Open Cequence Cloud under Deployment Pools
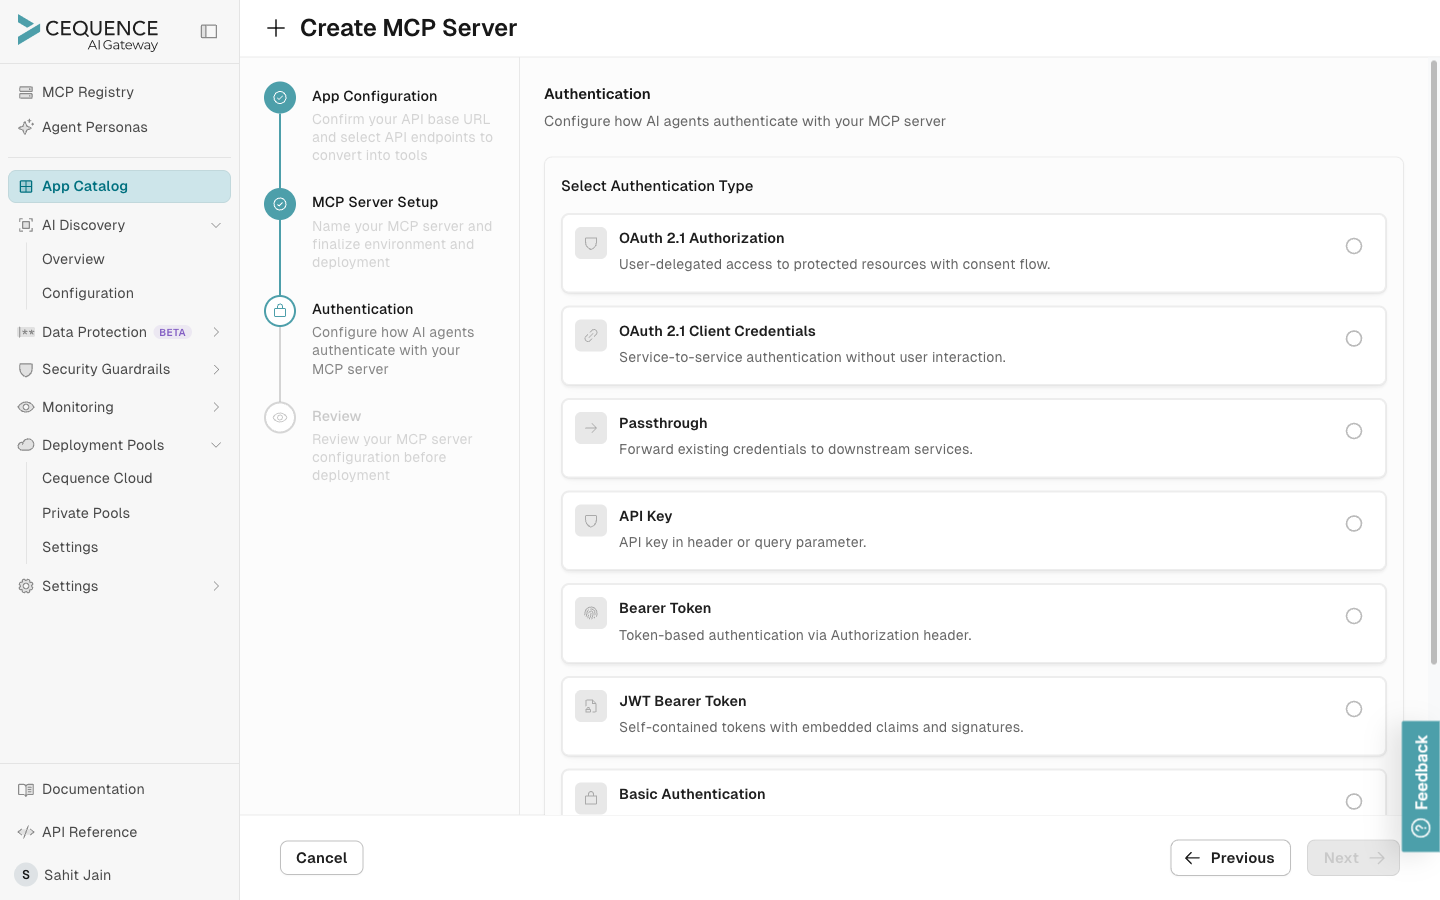This screenshot has width=1440, height=900. 97,478
